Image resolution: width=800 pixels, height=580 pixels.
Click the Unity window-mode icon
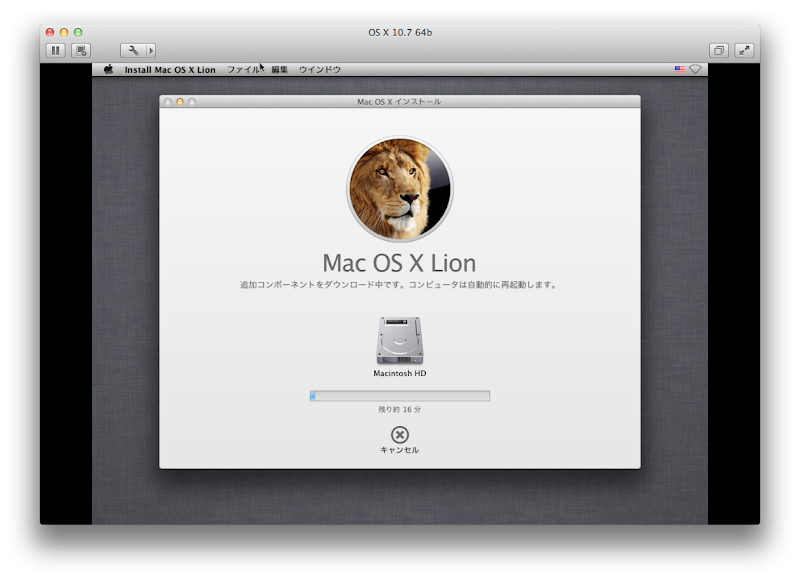(719, 51)
